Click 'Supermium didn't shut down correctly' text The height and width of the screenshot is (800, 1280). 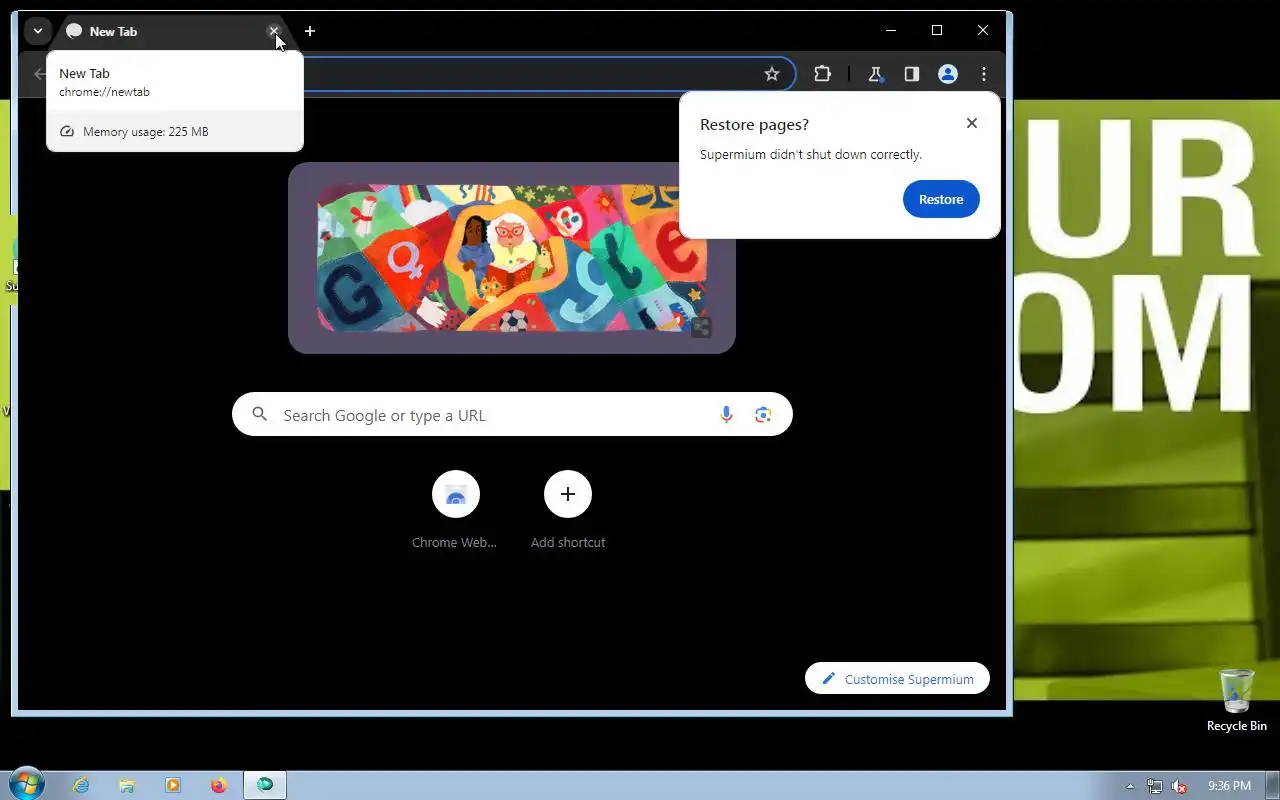tap(811, 154)
